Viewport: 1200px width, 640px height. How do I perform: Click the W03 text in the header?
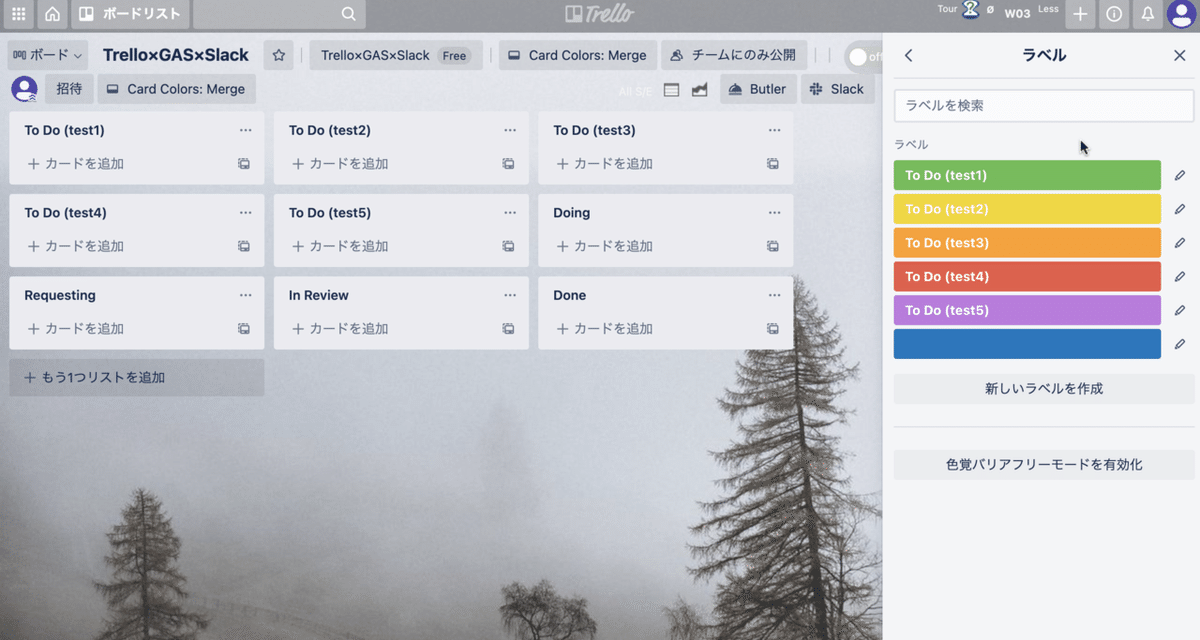(x=1017, y=14)
